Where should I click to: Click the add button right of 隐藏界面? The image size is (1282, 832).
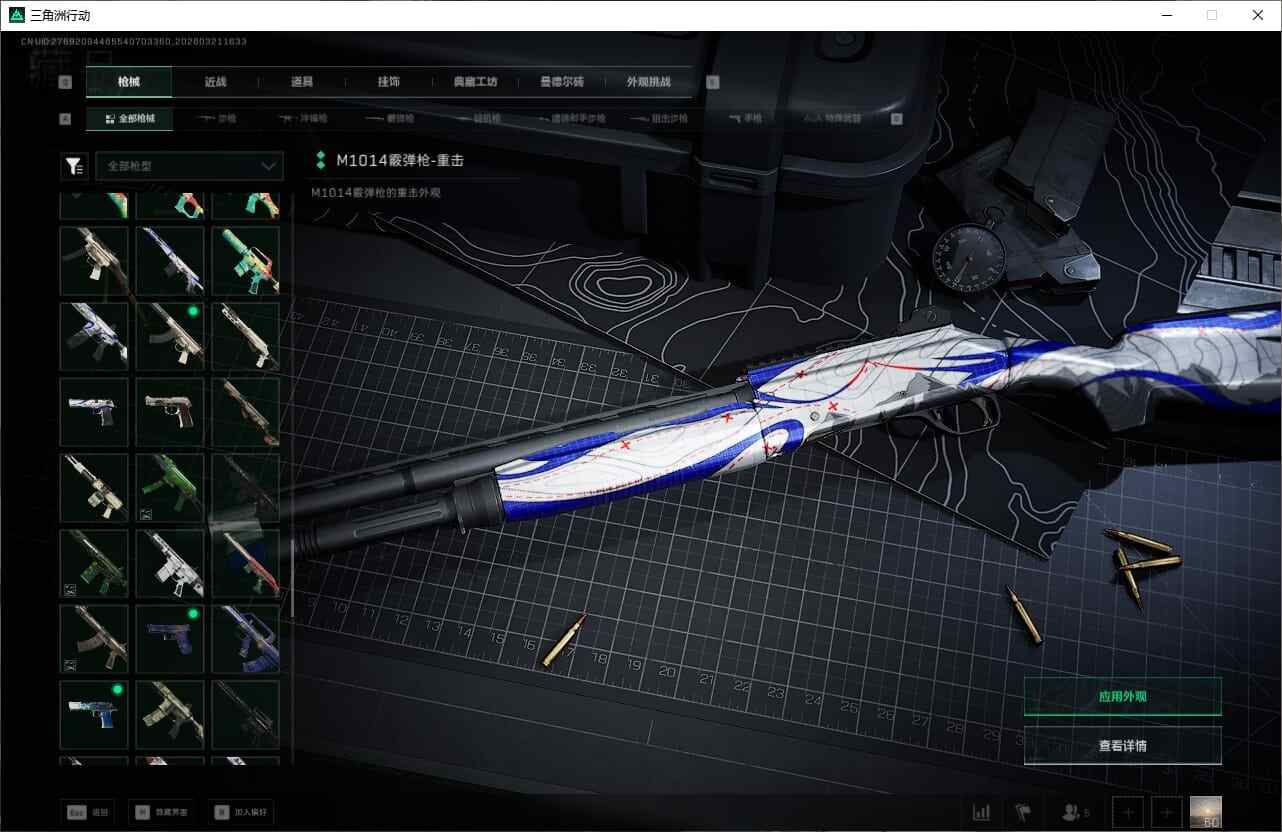pos(240,812)
